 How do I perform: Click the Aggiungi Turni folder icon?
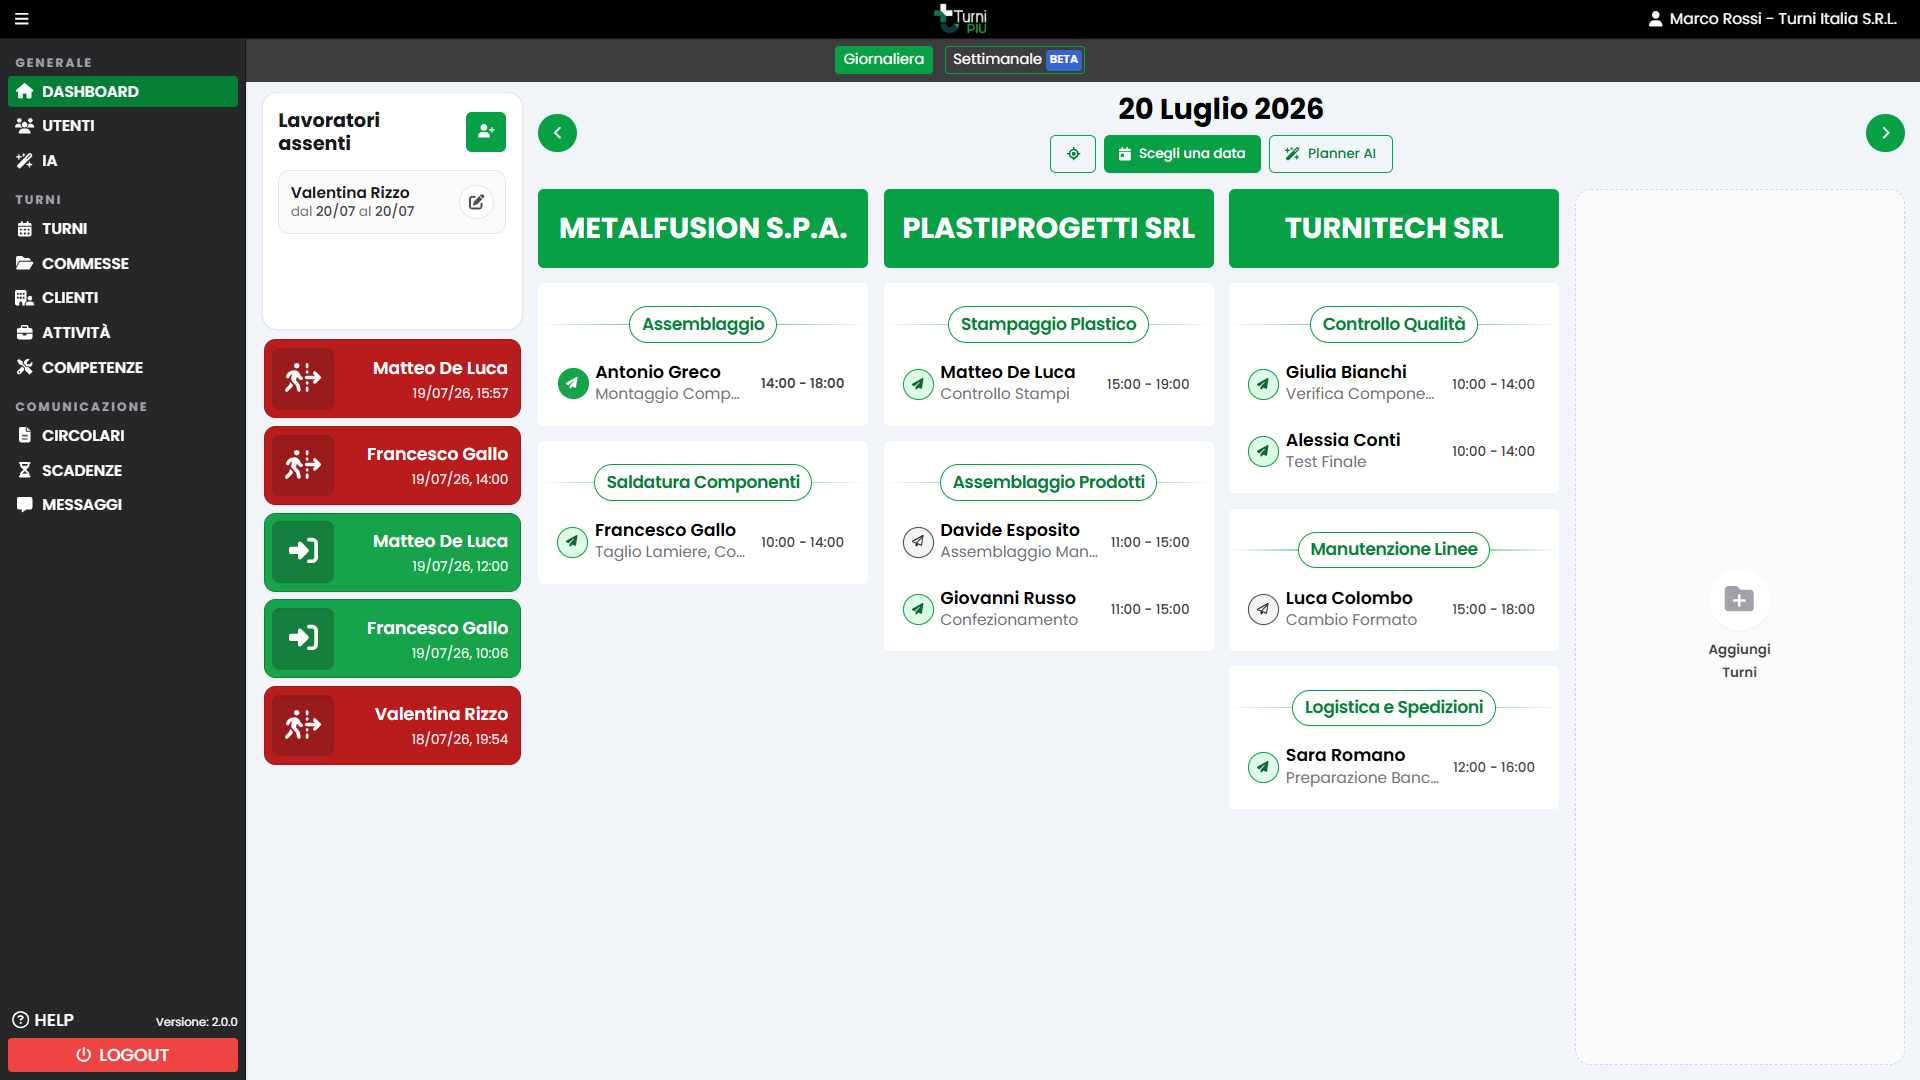tap(1739, 600)
